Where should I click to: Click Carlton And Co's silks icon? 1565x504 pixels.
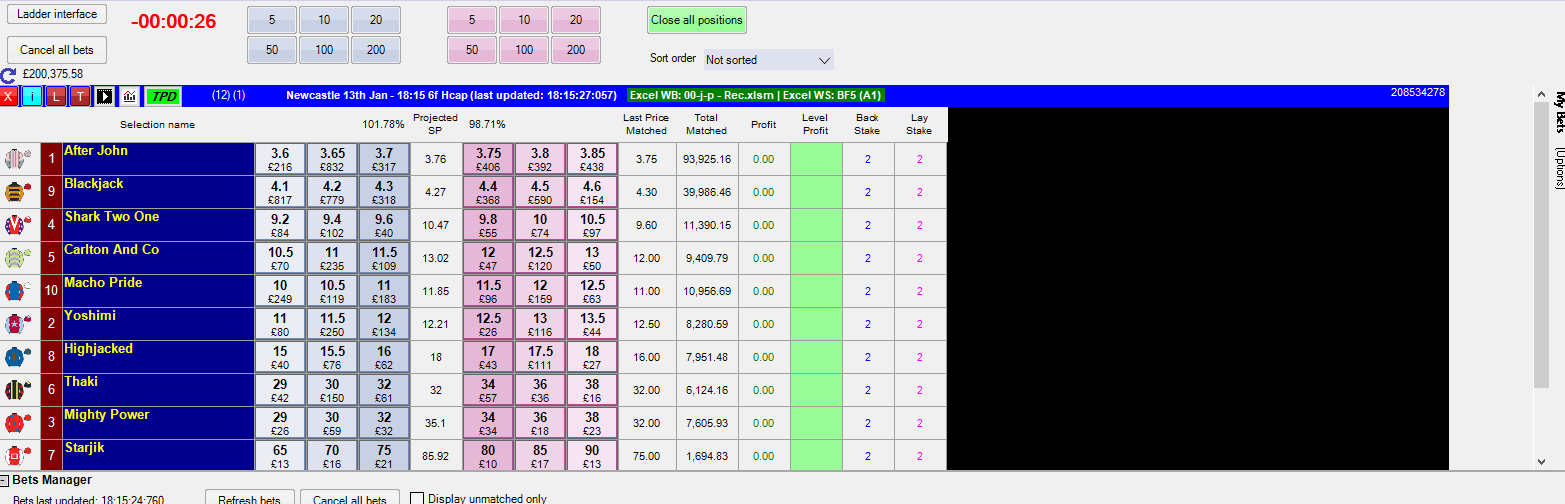(16, 258)
